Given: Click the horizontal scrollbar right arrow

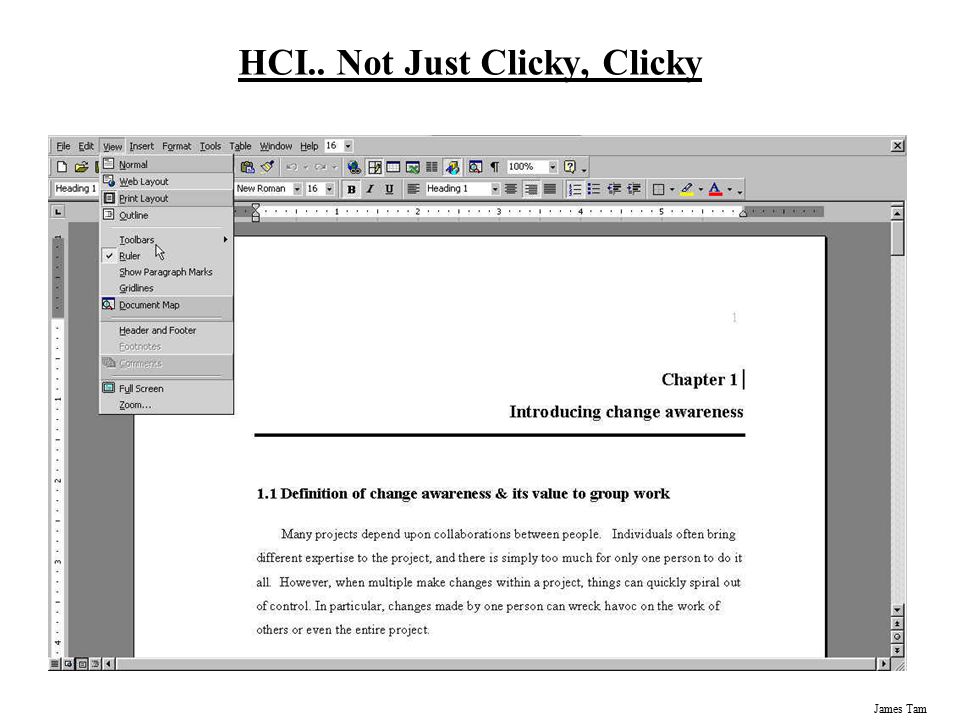Looking at the screenshot, I should pyautogui.click(x=883, y=664).
